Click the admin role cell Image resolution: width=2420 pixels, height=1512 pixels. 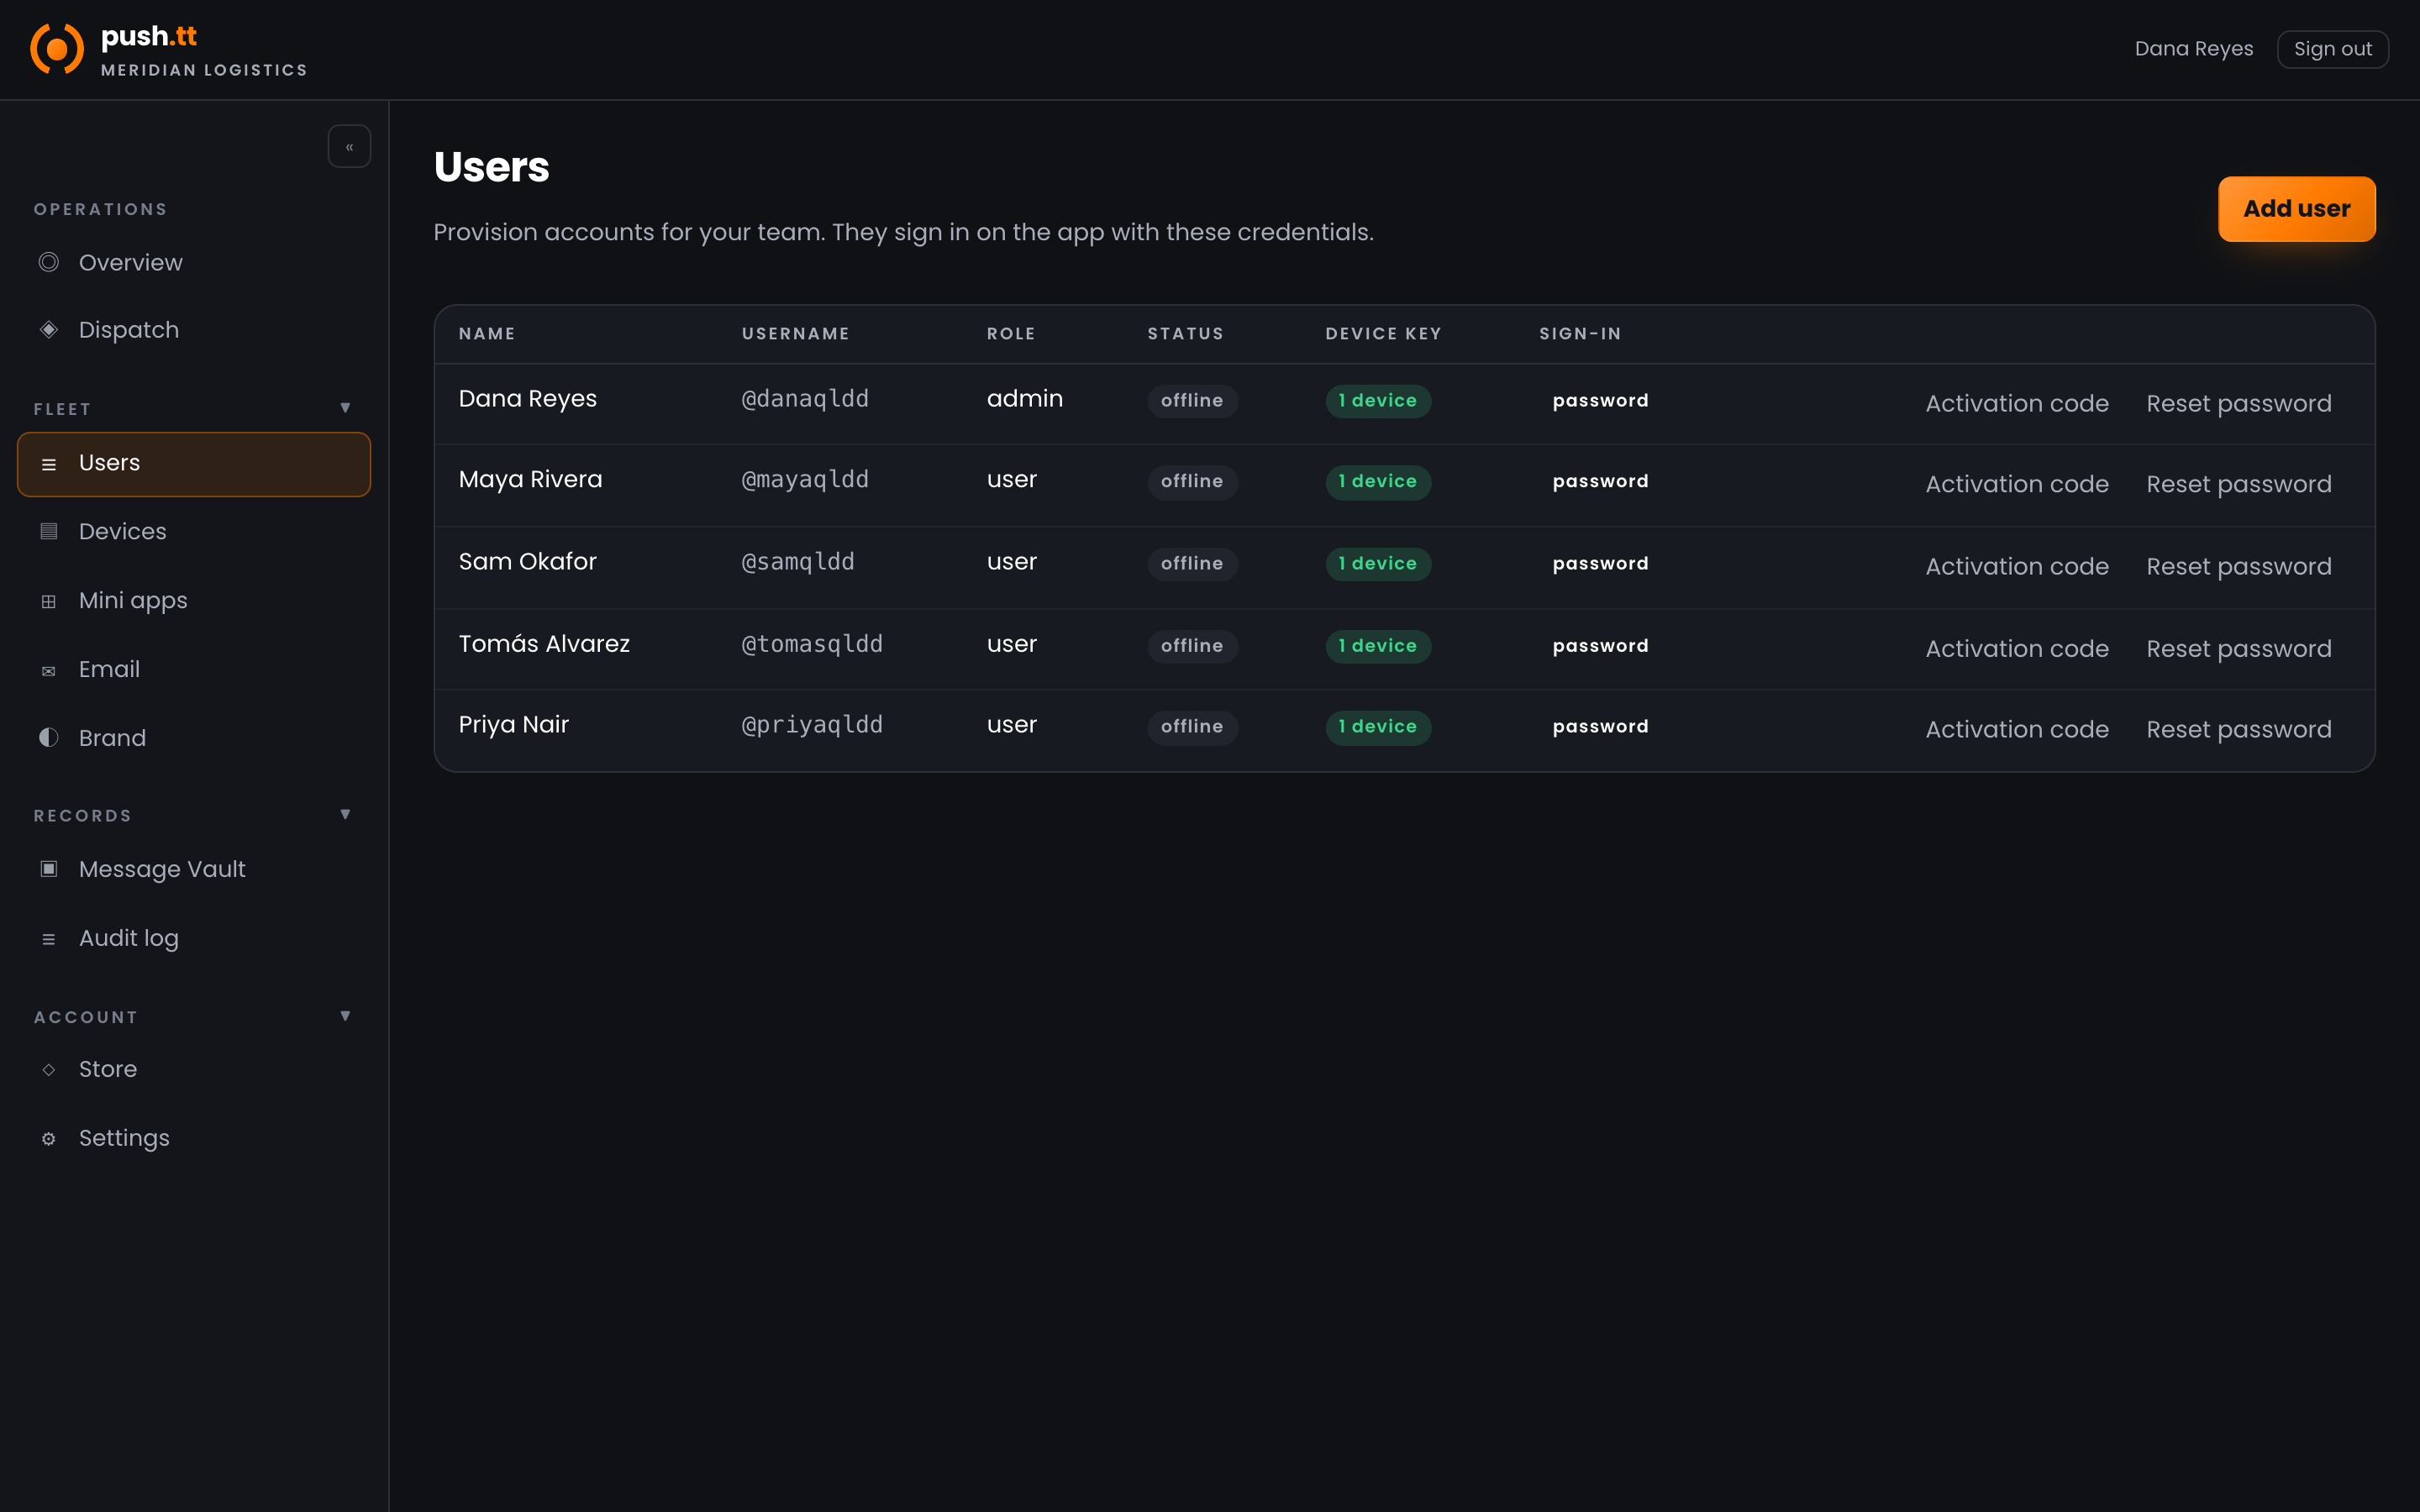click(1024, 398)
